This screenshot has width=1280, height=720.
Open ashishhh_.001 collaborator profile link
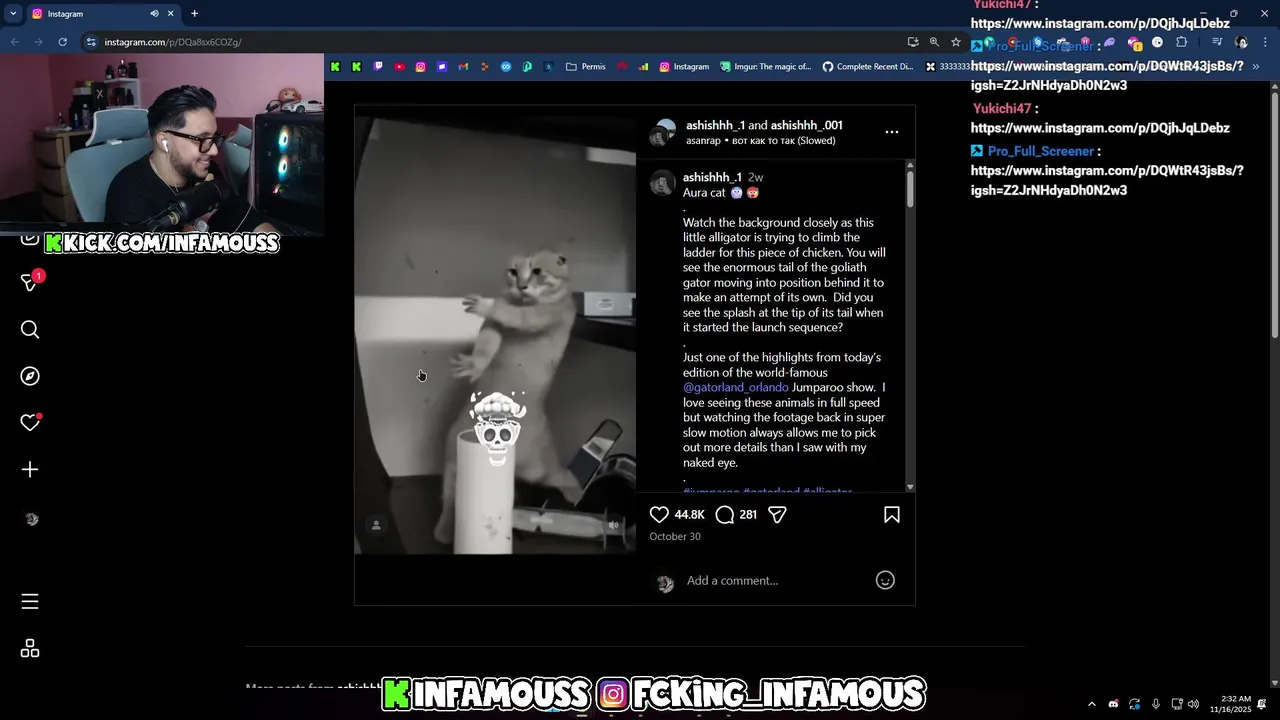tap(806, 125)
